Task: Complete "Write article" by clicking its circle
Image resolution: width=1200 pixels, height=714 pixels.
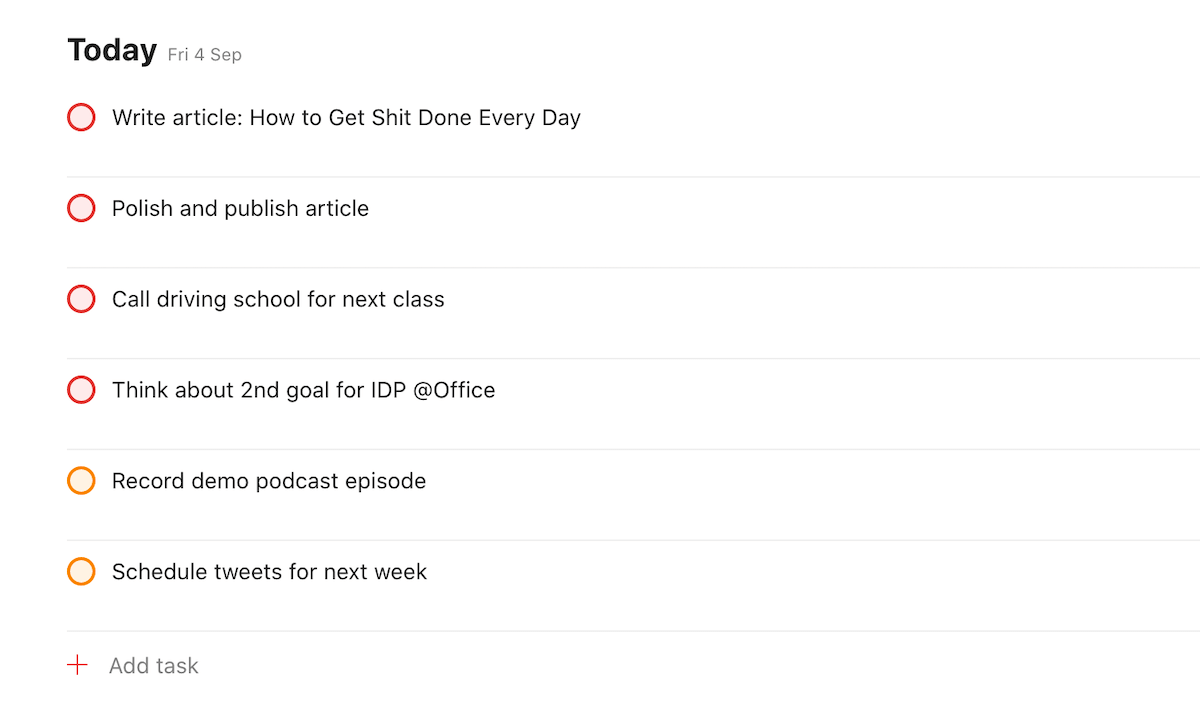Action: (x=81, y=117)
